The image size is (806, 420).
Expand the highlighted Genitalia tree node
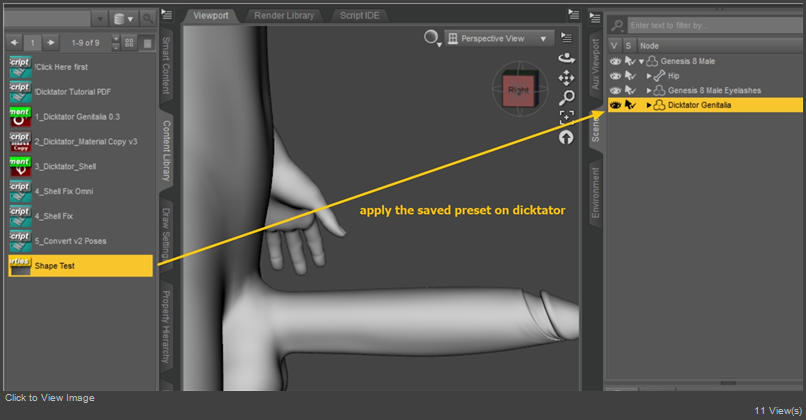(649, 105)
